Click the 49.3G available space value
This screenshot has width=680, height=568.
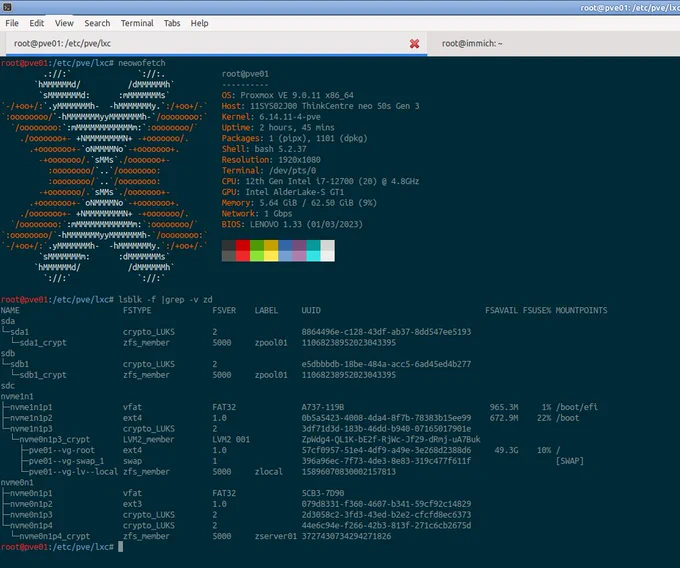pos(506,450)
